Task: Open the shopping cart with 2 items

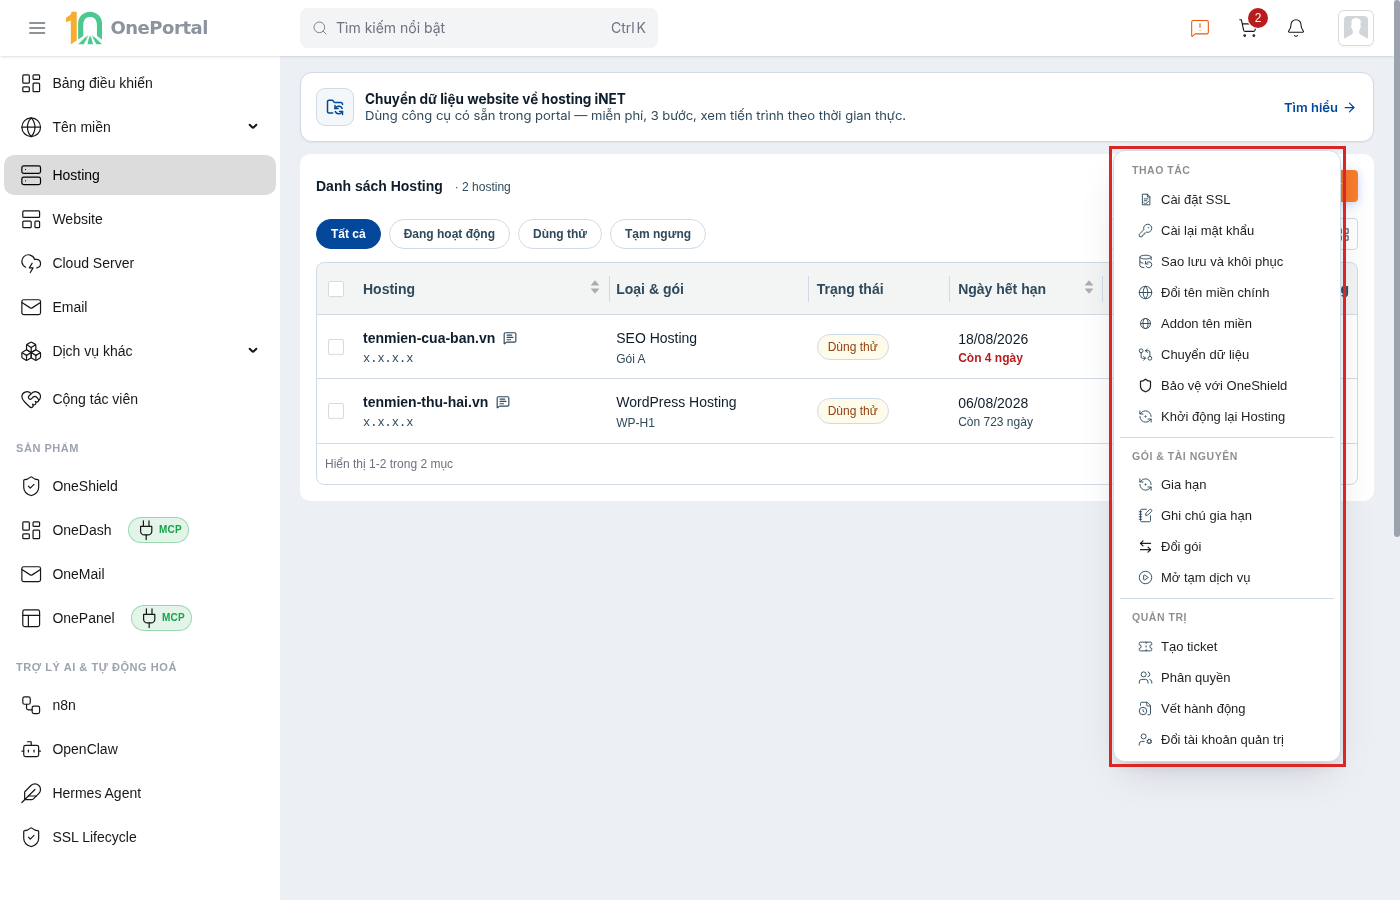Action: coord(1248,28)
